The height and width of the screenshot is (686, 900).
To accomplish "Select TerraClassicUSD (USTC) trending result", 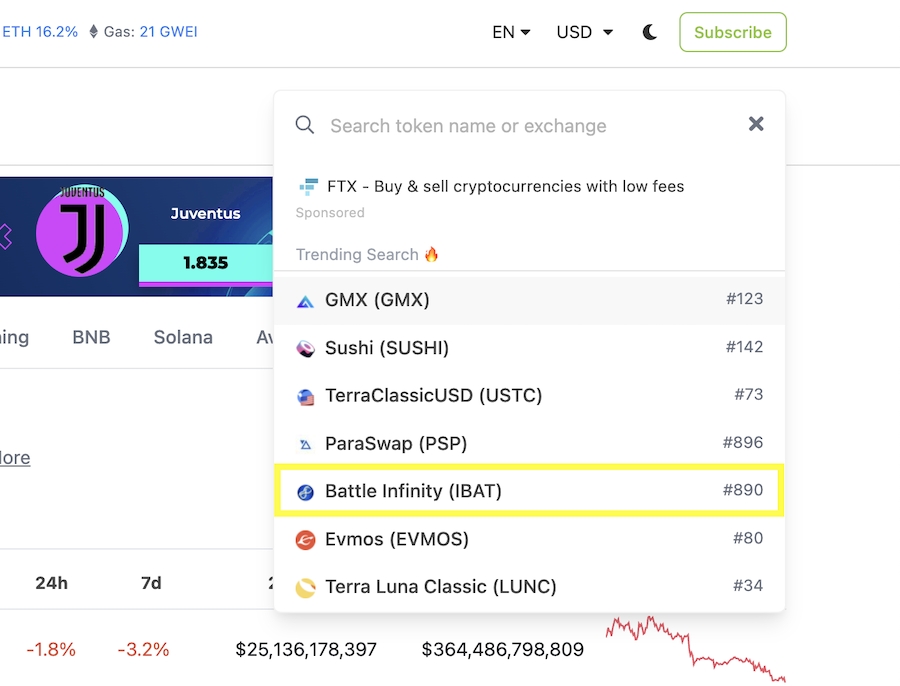I will [x=529, y=396].
